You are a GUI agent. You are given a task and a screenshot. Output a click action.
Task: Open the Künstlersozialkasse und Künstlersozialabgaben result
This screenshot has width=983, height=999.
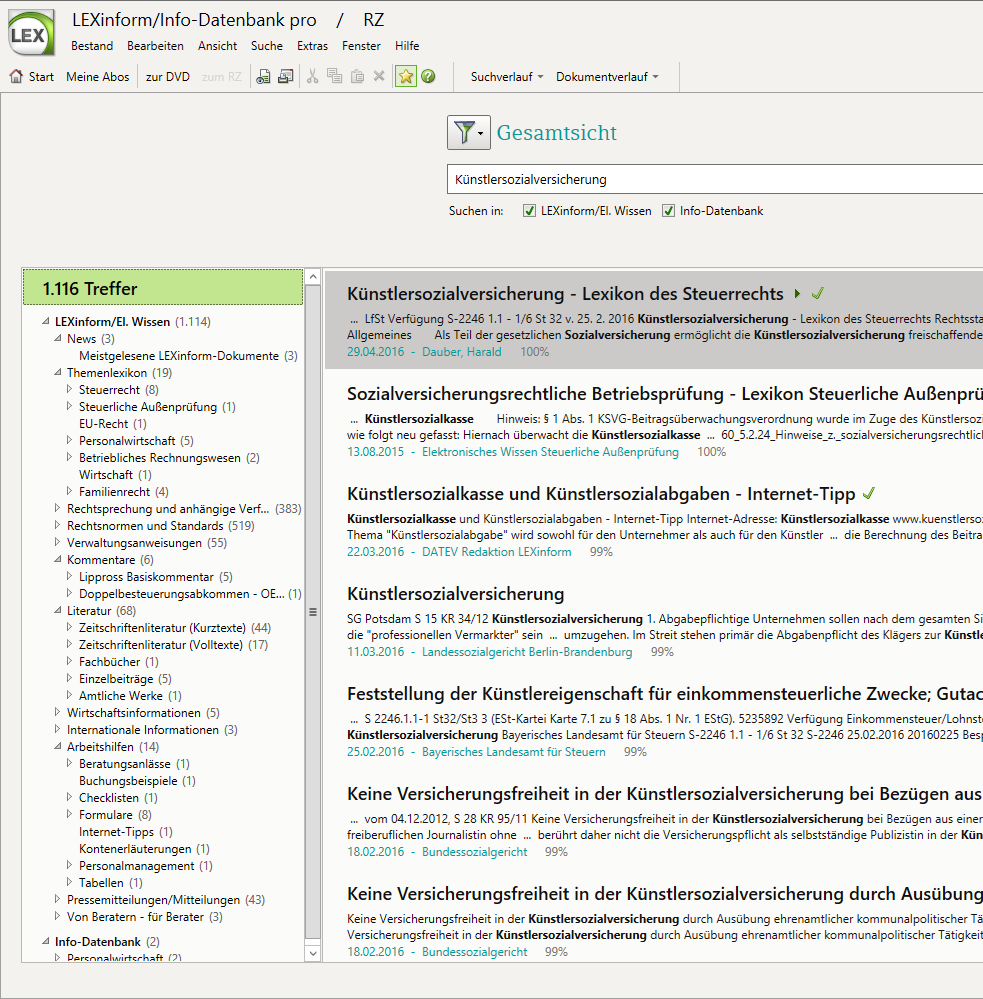[600, 494]
